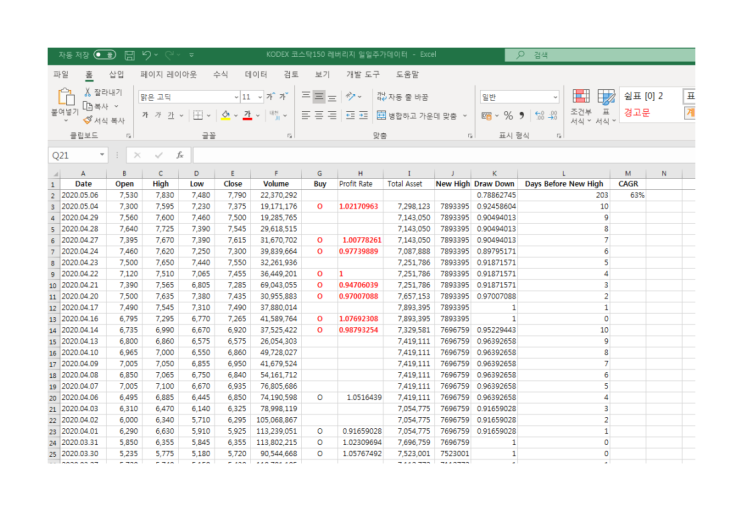This screenshot has height=525, width=743.
Task: Toggle center horizontal alignment
Action: coord(319,115)
